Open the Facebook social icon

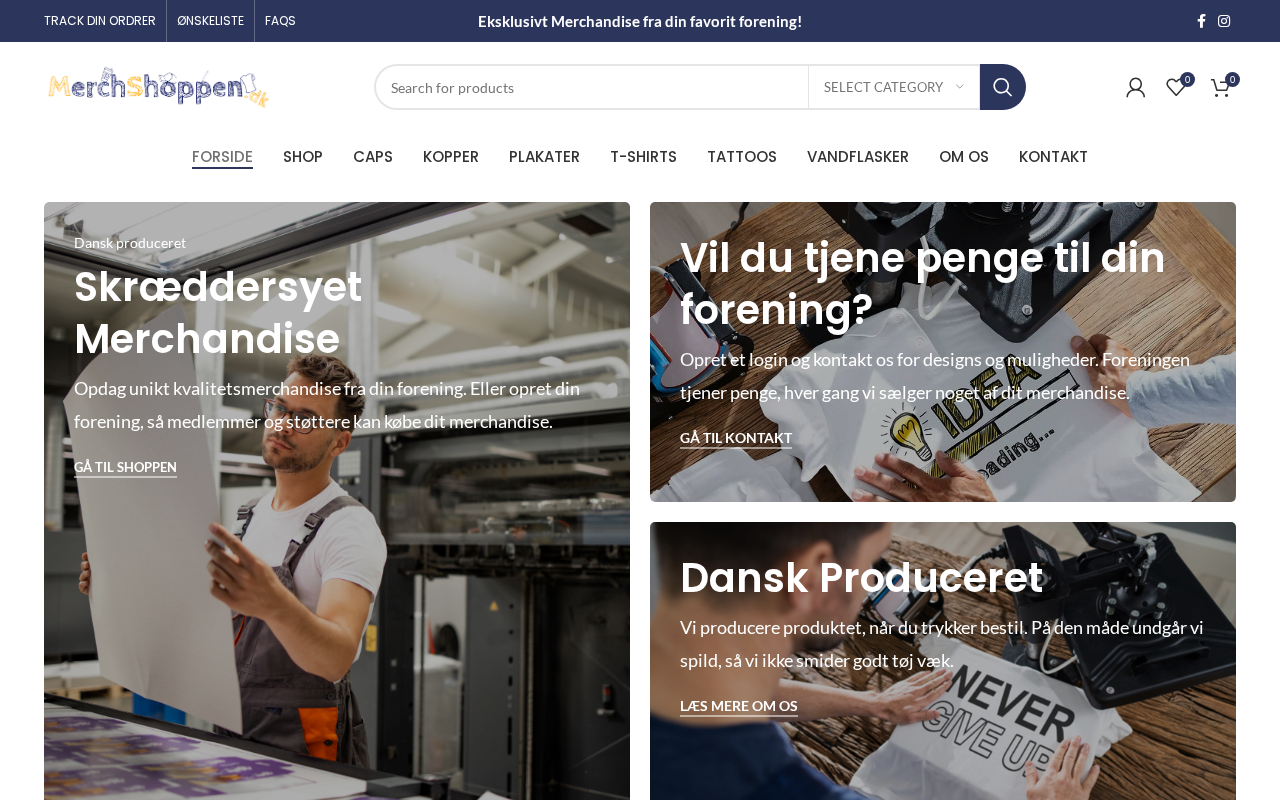pyautogui.click(x=1201, y=21)
